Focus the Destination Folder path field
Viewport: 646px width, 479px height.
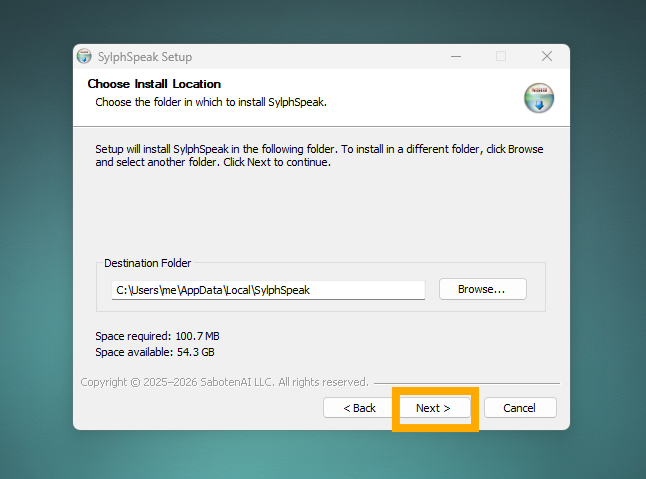pyautogui.click(x=268, y=290)
